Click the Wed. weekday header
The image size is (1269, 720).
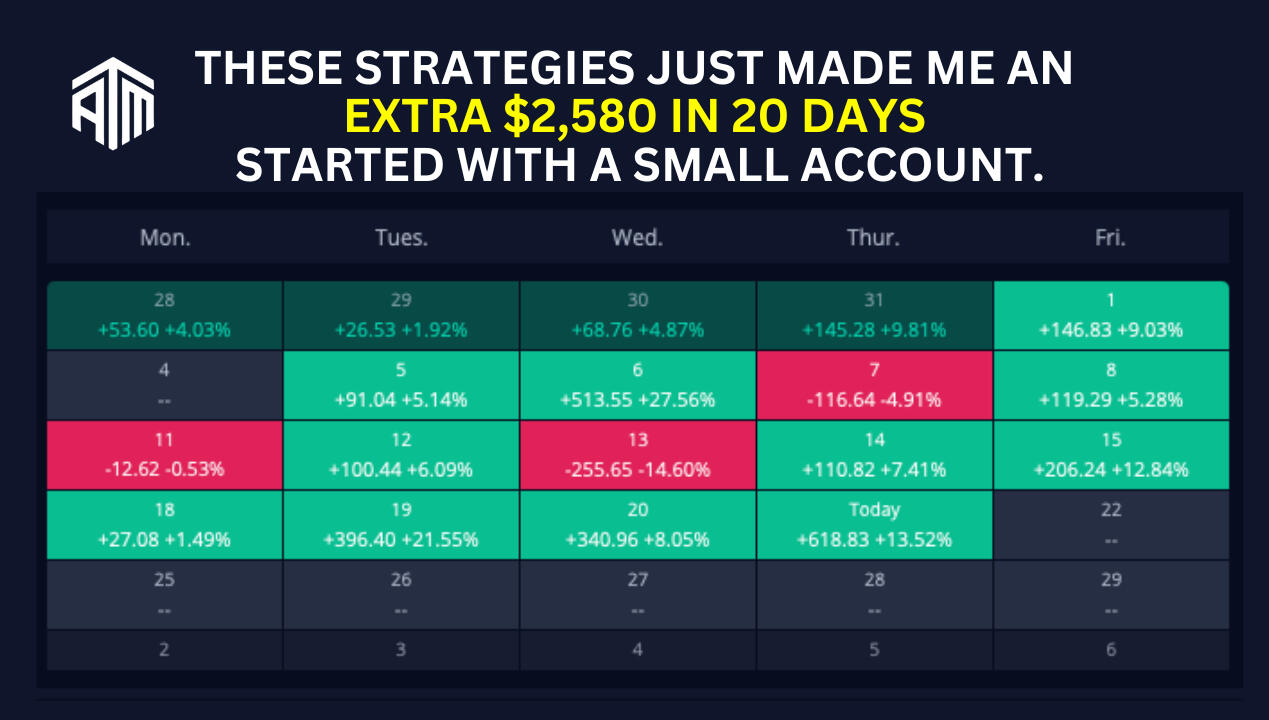coord(637,238)
